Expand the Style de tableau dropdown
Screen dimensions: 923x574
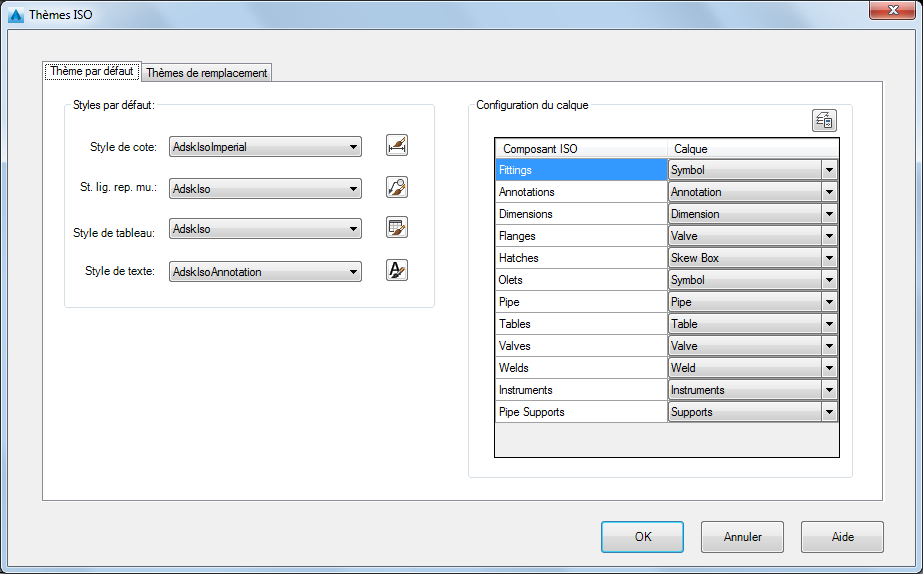click(265, 228)
